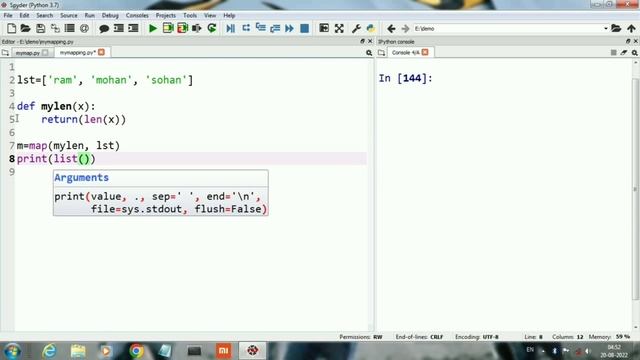Open Windows Start menu orb
The image size is (640, 360).
[x=12, y=351]
